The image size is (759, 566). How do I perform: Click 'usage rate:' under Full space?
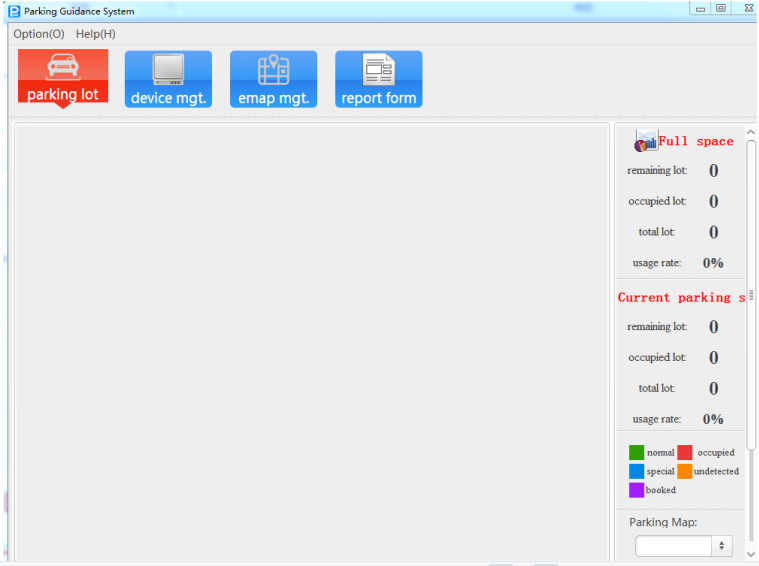(x=656, y=263)
